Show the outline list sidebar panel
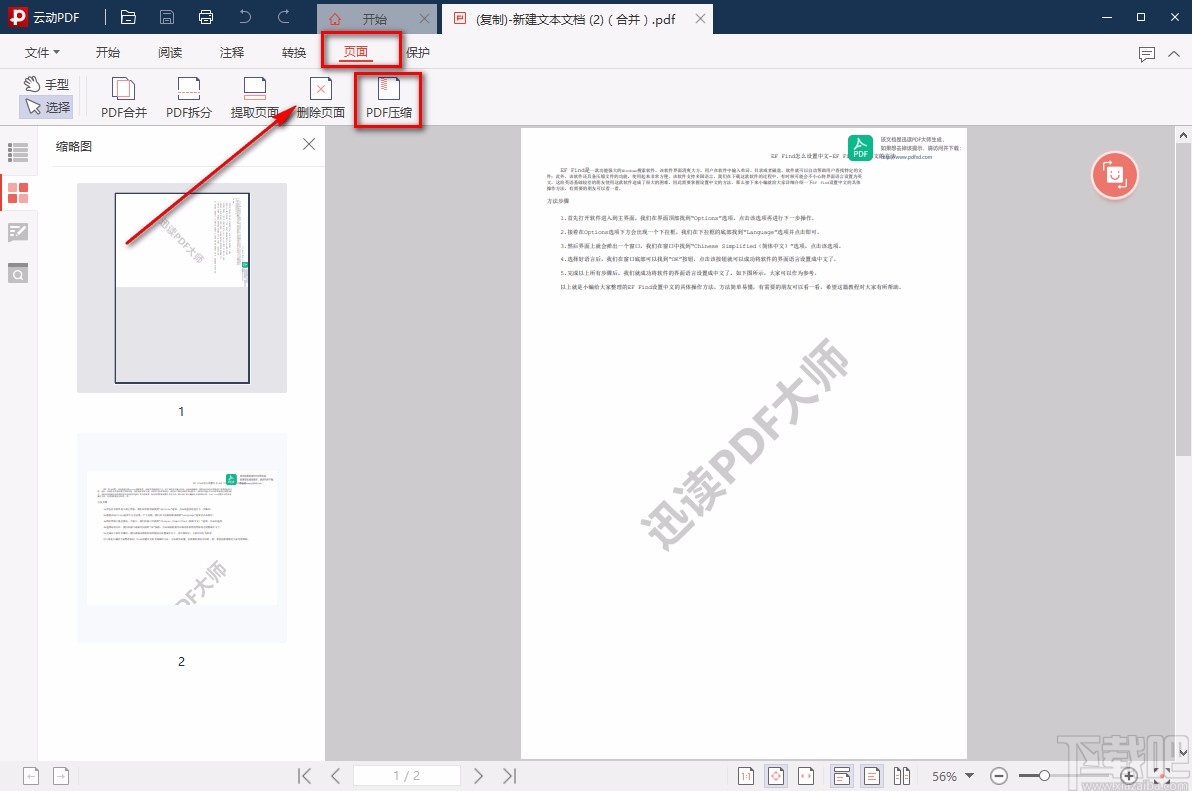This screenshot has height=791, width=1192. (x=17, y=152)
